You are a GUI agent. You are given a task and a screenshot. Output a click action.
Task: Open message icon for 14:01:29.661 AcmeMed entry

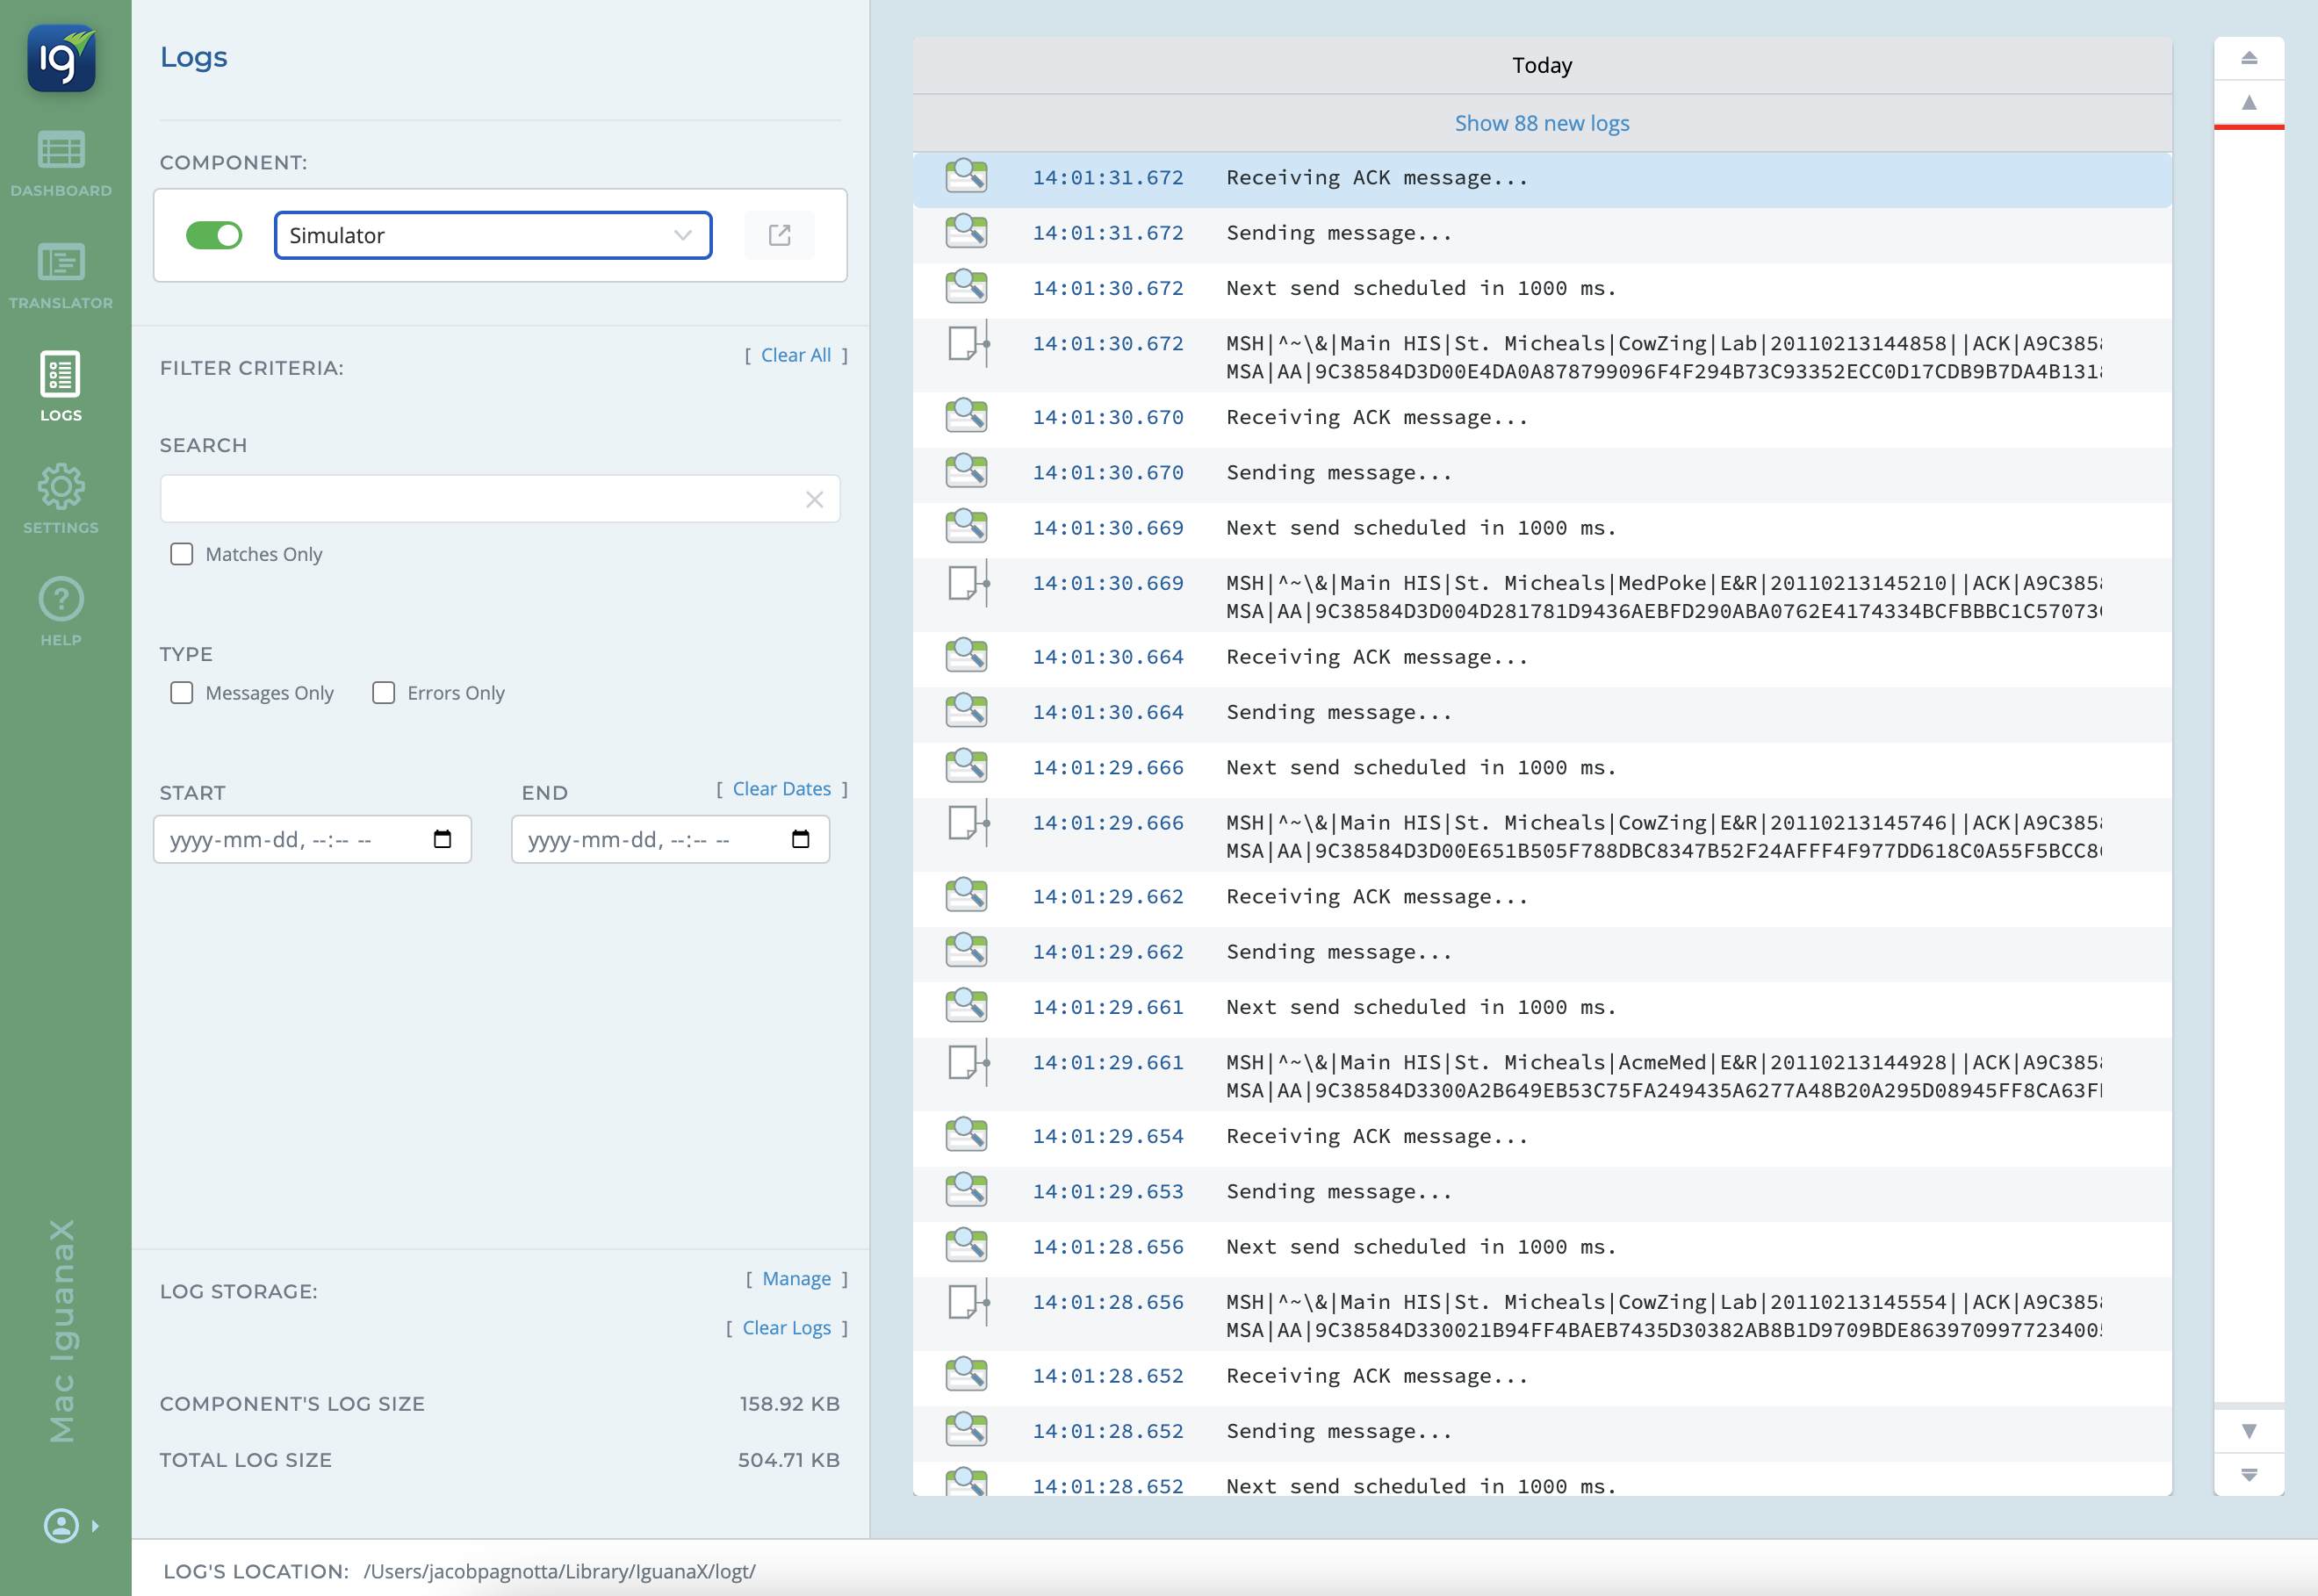click(x=968, y=1062)
